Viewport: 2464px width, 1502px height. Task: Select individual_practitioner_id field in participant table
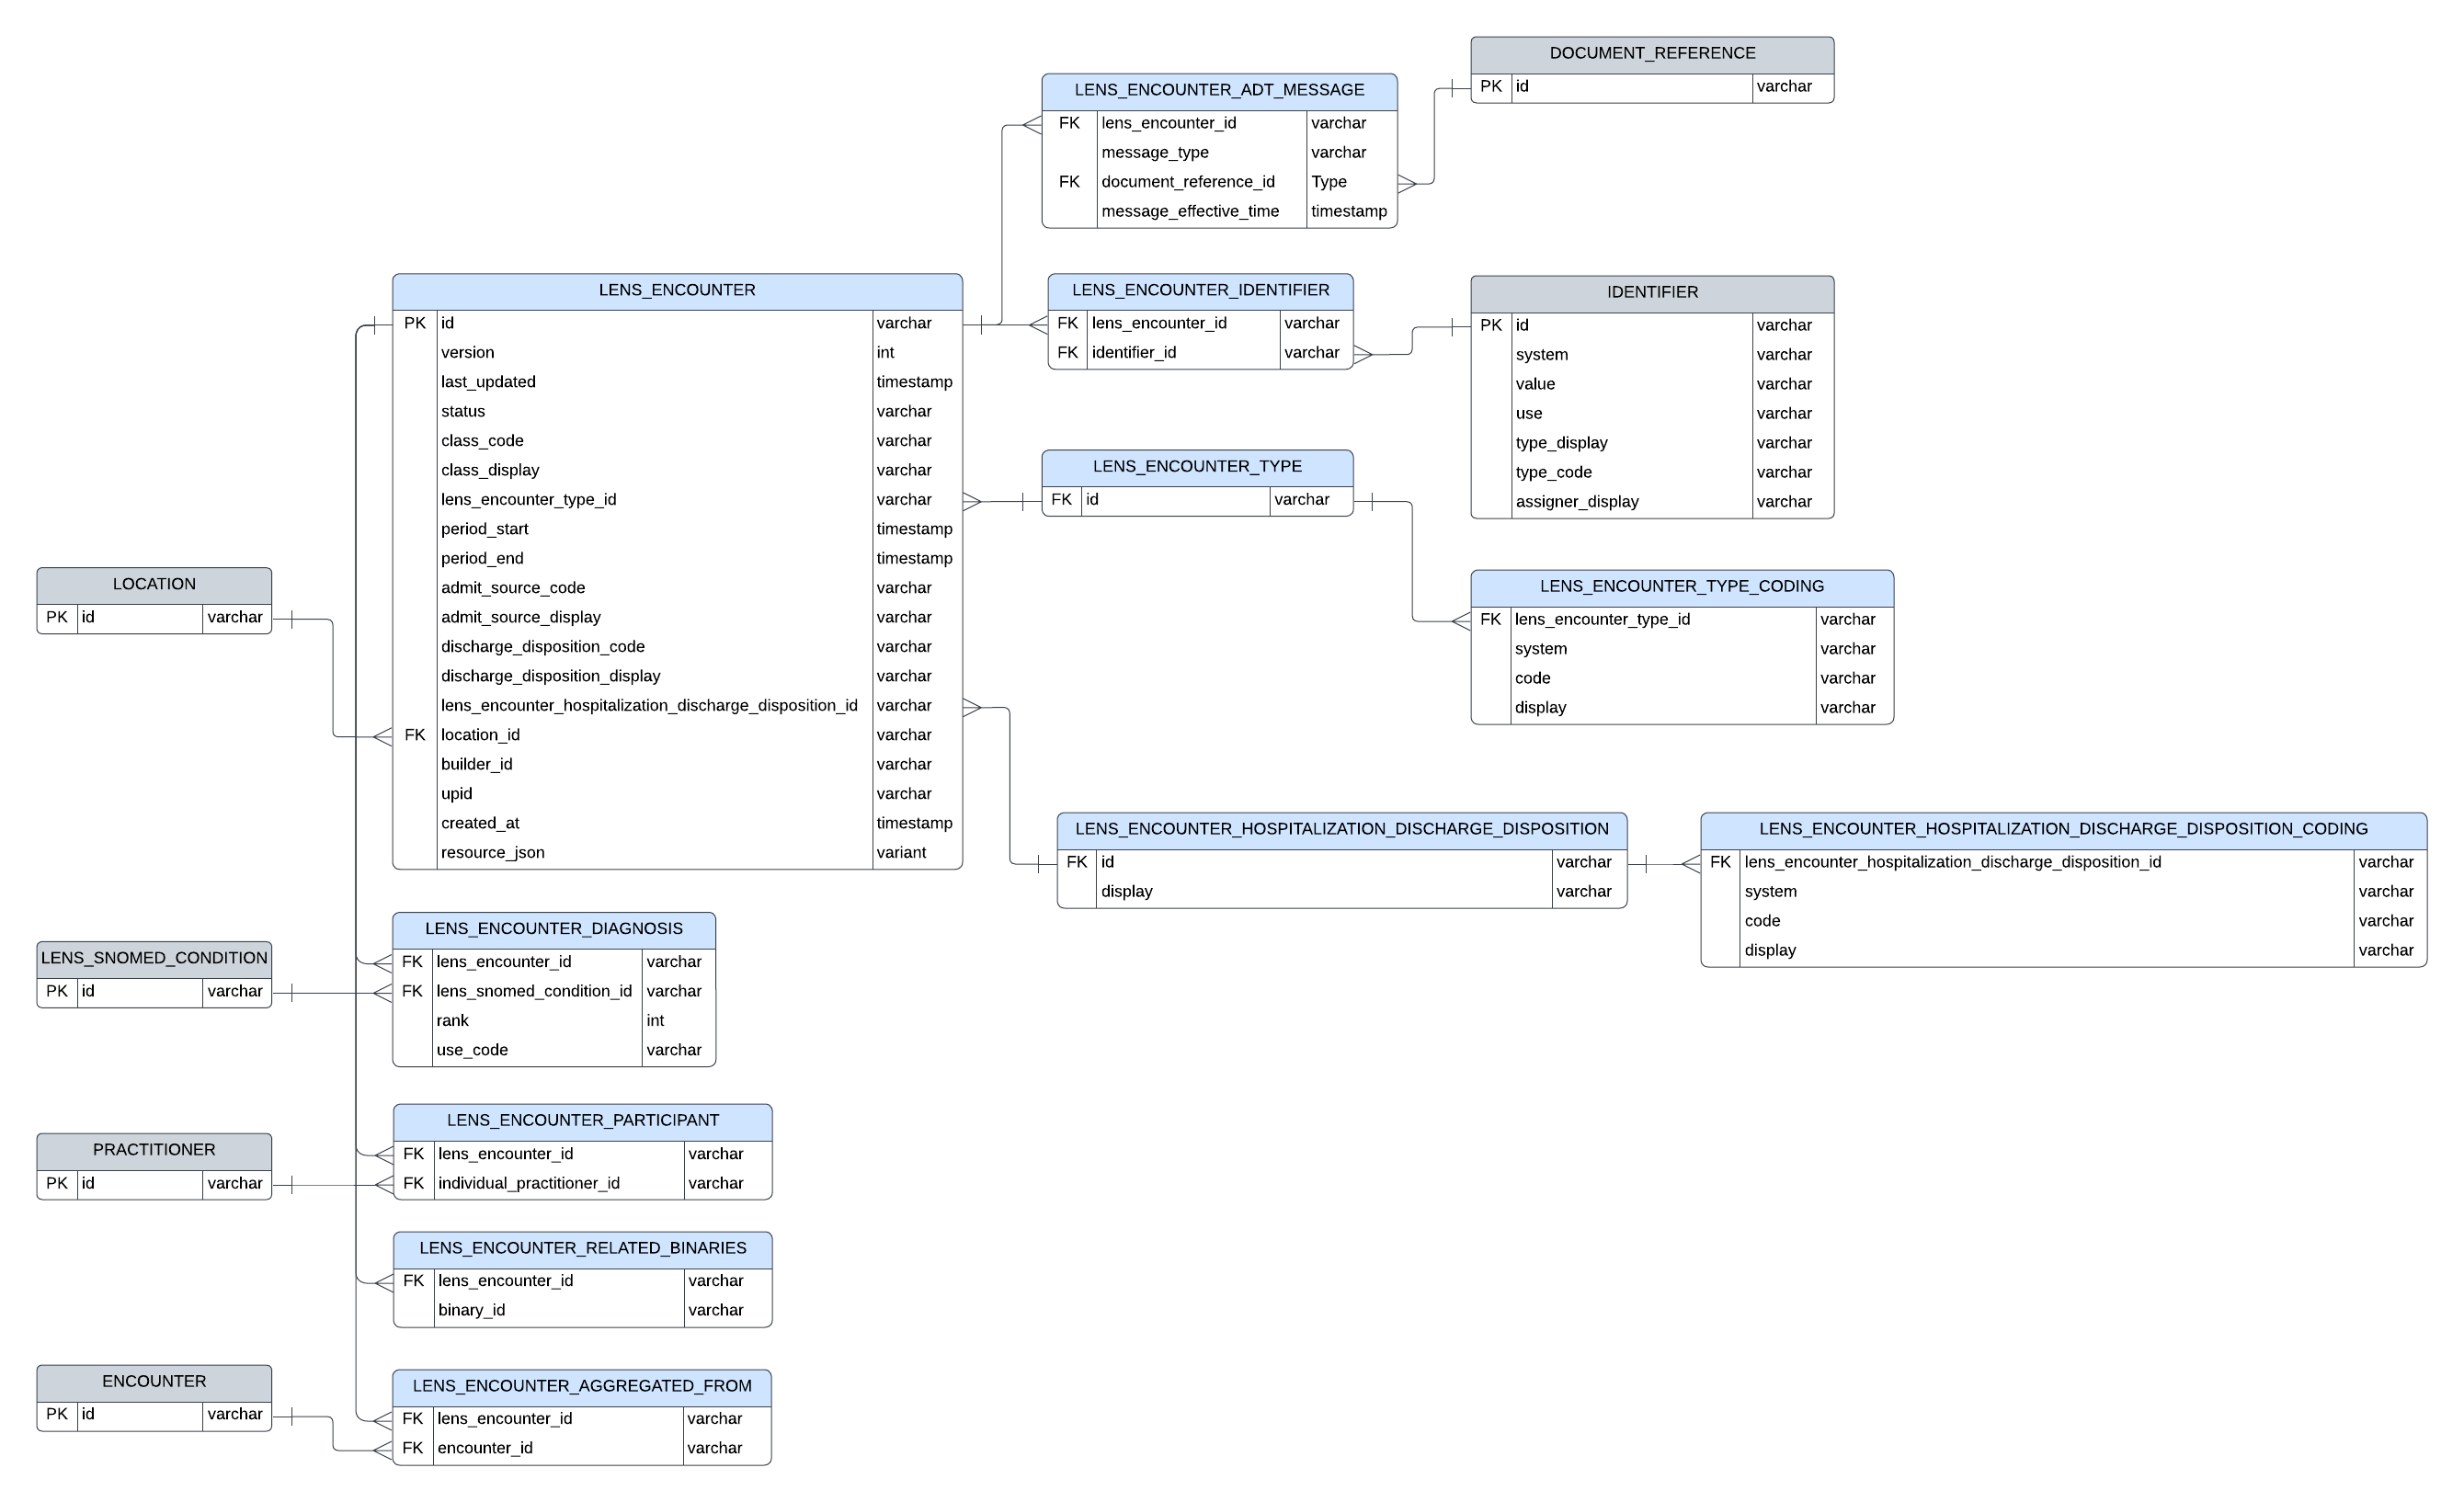point(528,1184)
